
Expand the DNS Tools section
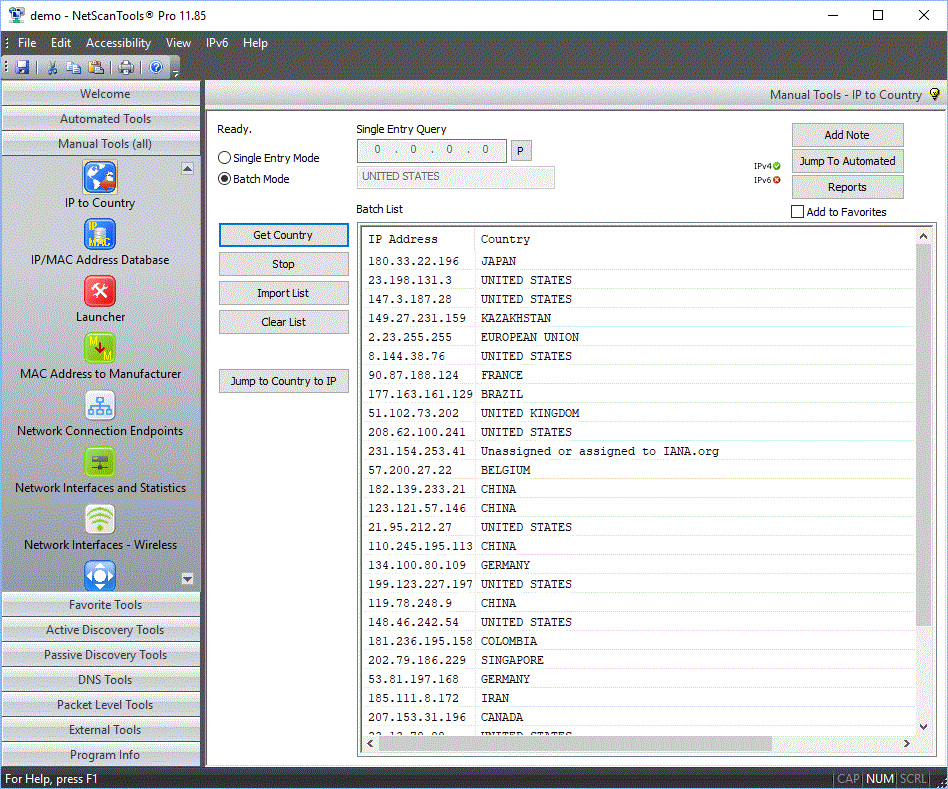click(105, 680)
